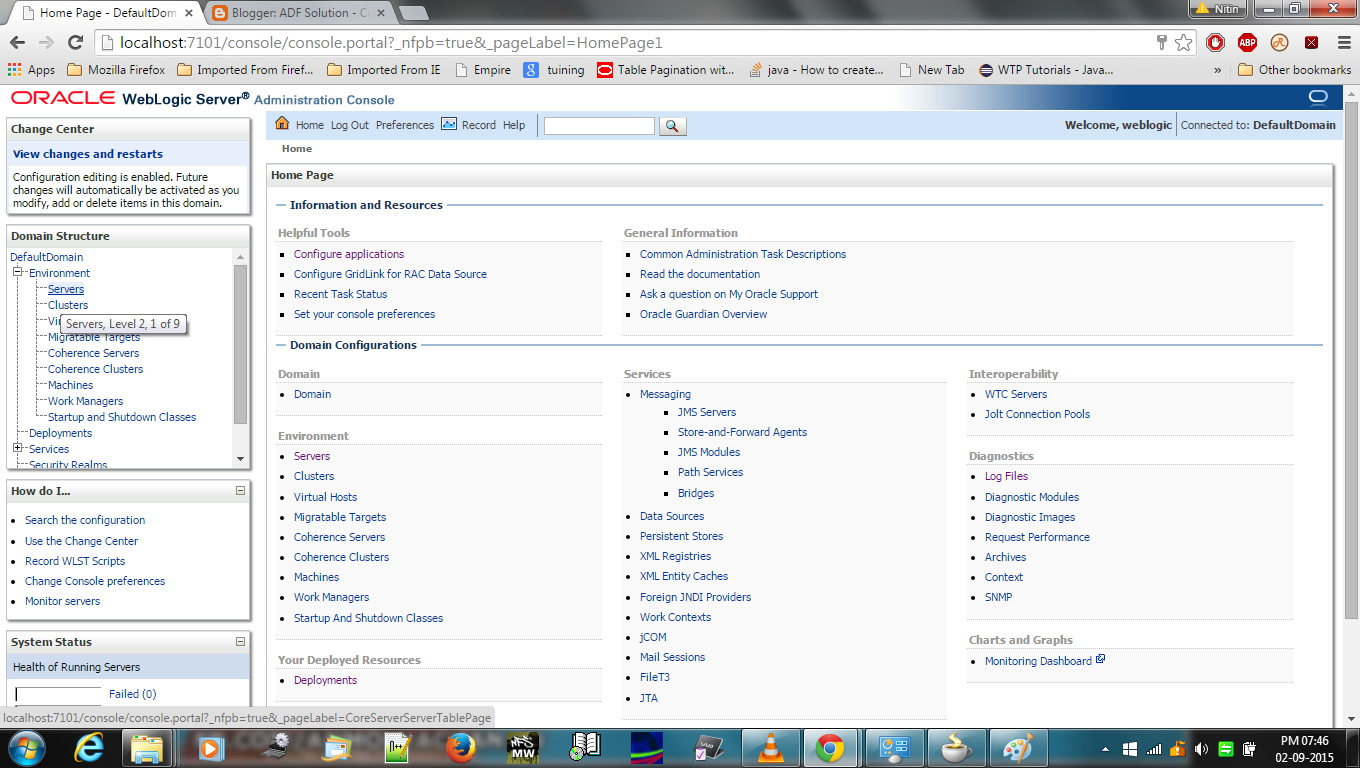Viewport: 1360px width, 768px height.
Task: Bookmark this page with star icon
Action: [1184, 43]
